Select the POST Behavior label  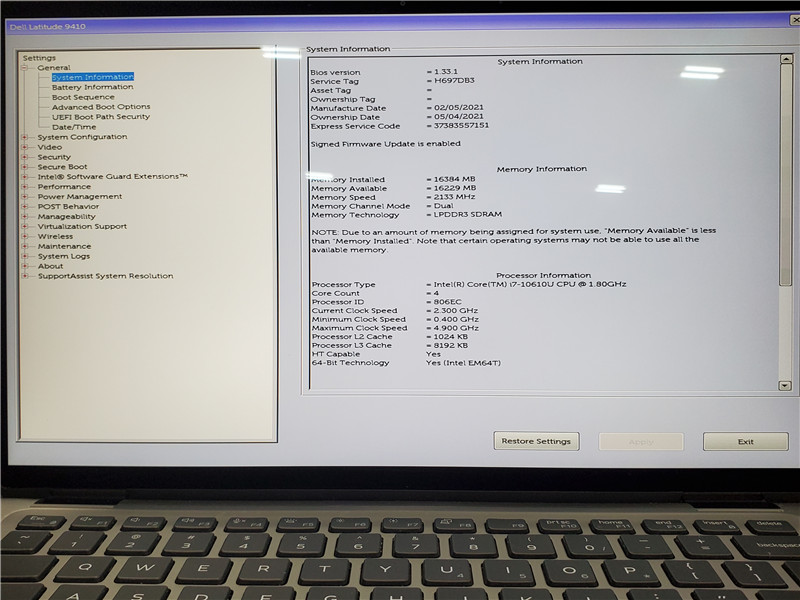[x=68, y=207]
